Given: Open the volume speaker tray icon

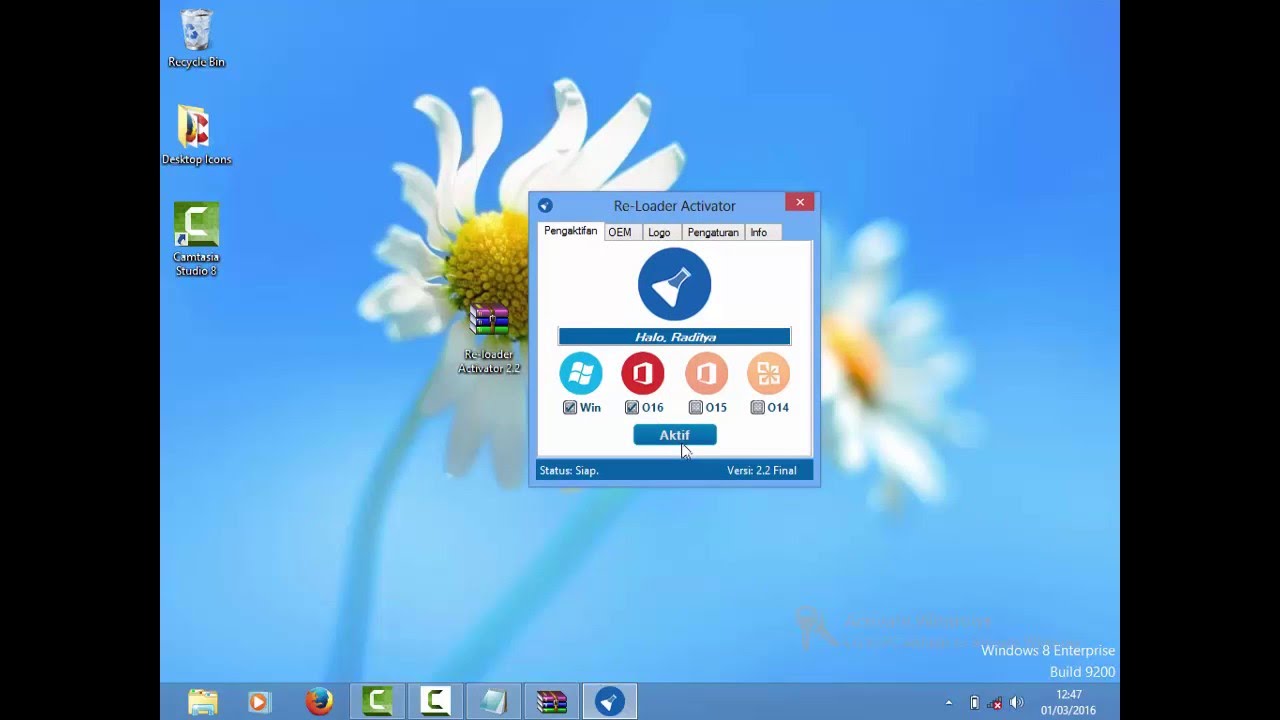Looking at the screenshot, I should tap(1016, 703).
